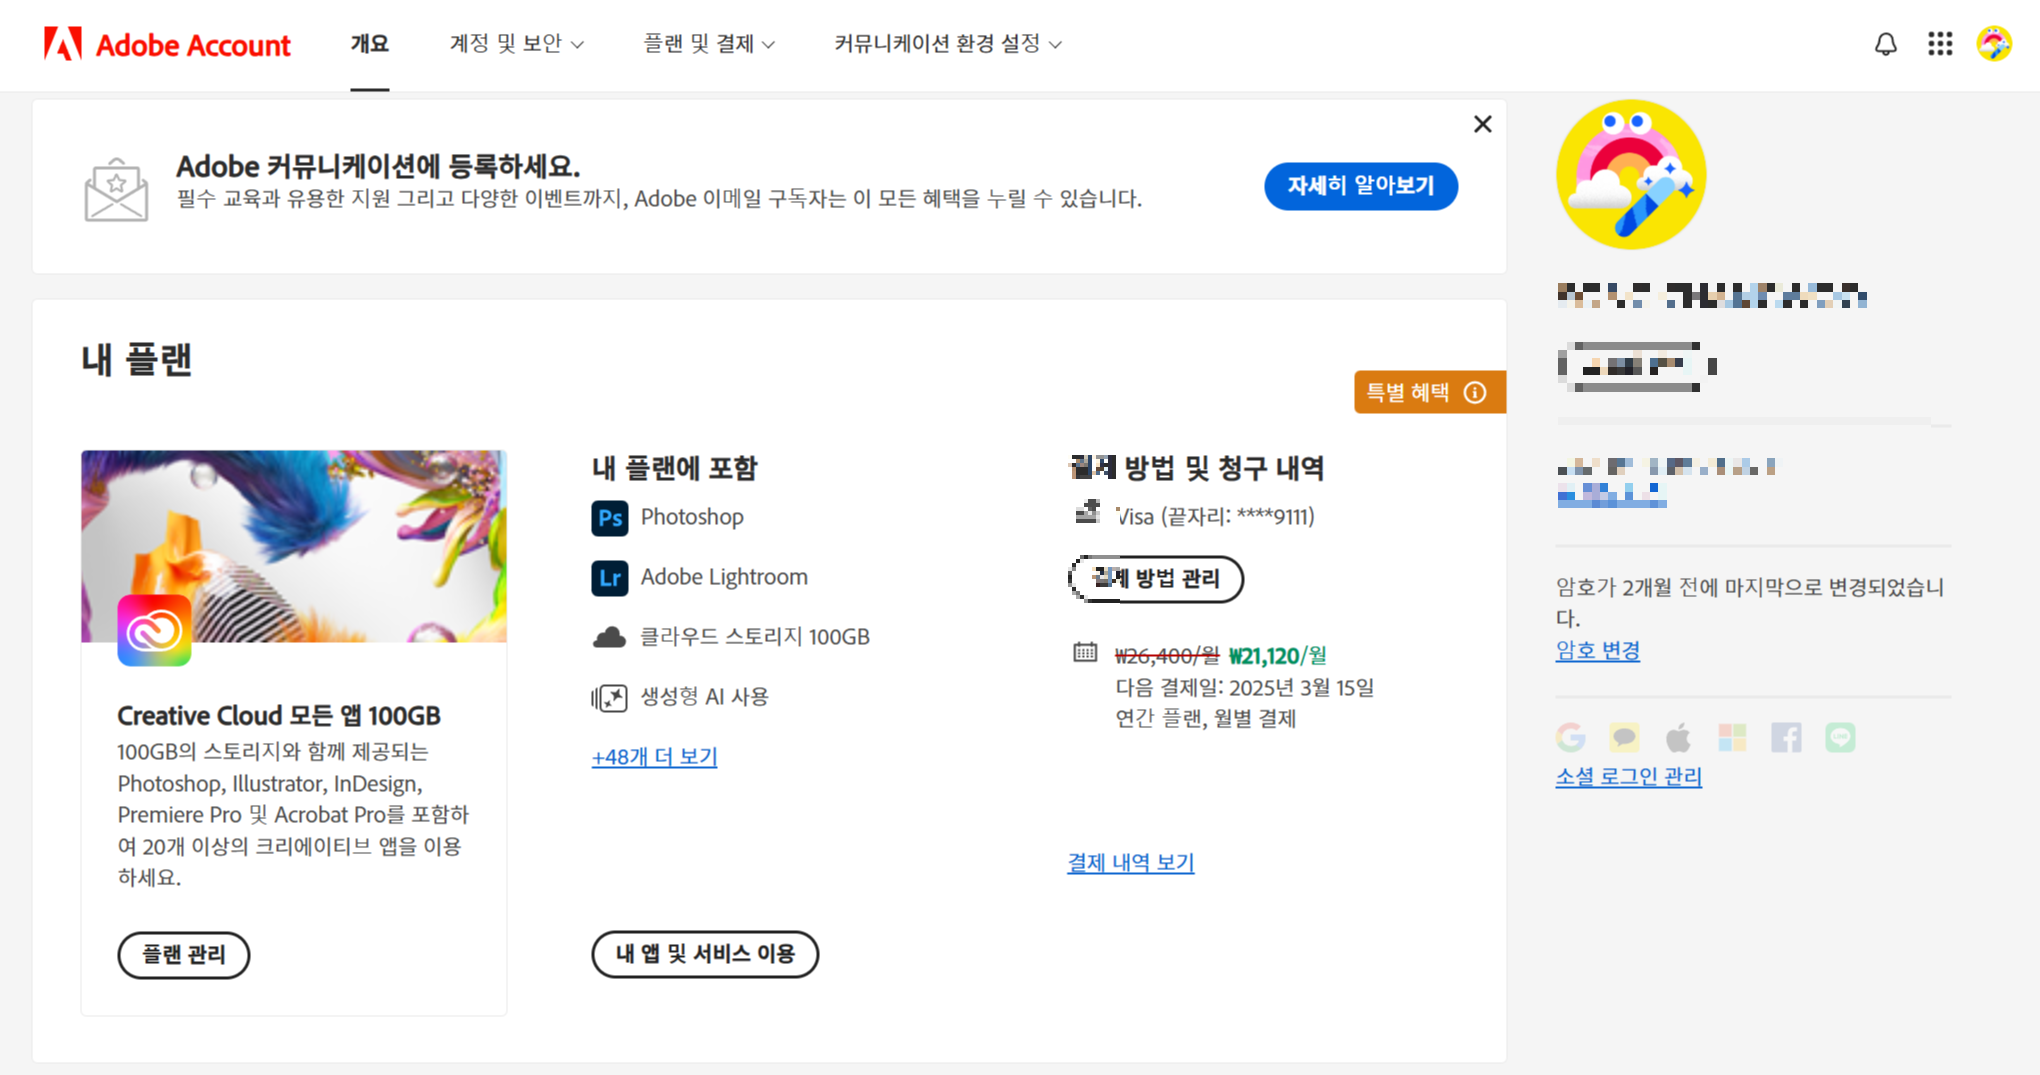Open the profile avatar in the header
2040x1075 pixels.
[x=1994, y=44]
